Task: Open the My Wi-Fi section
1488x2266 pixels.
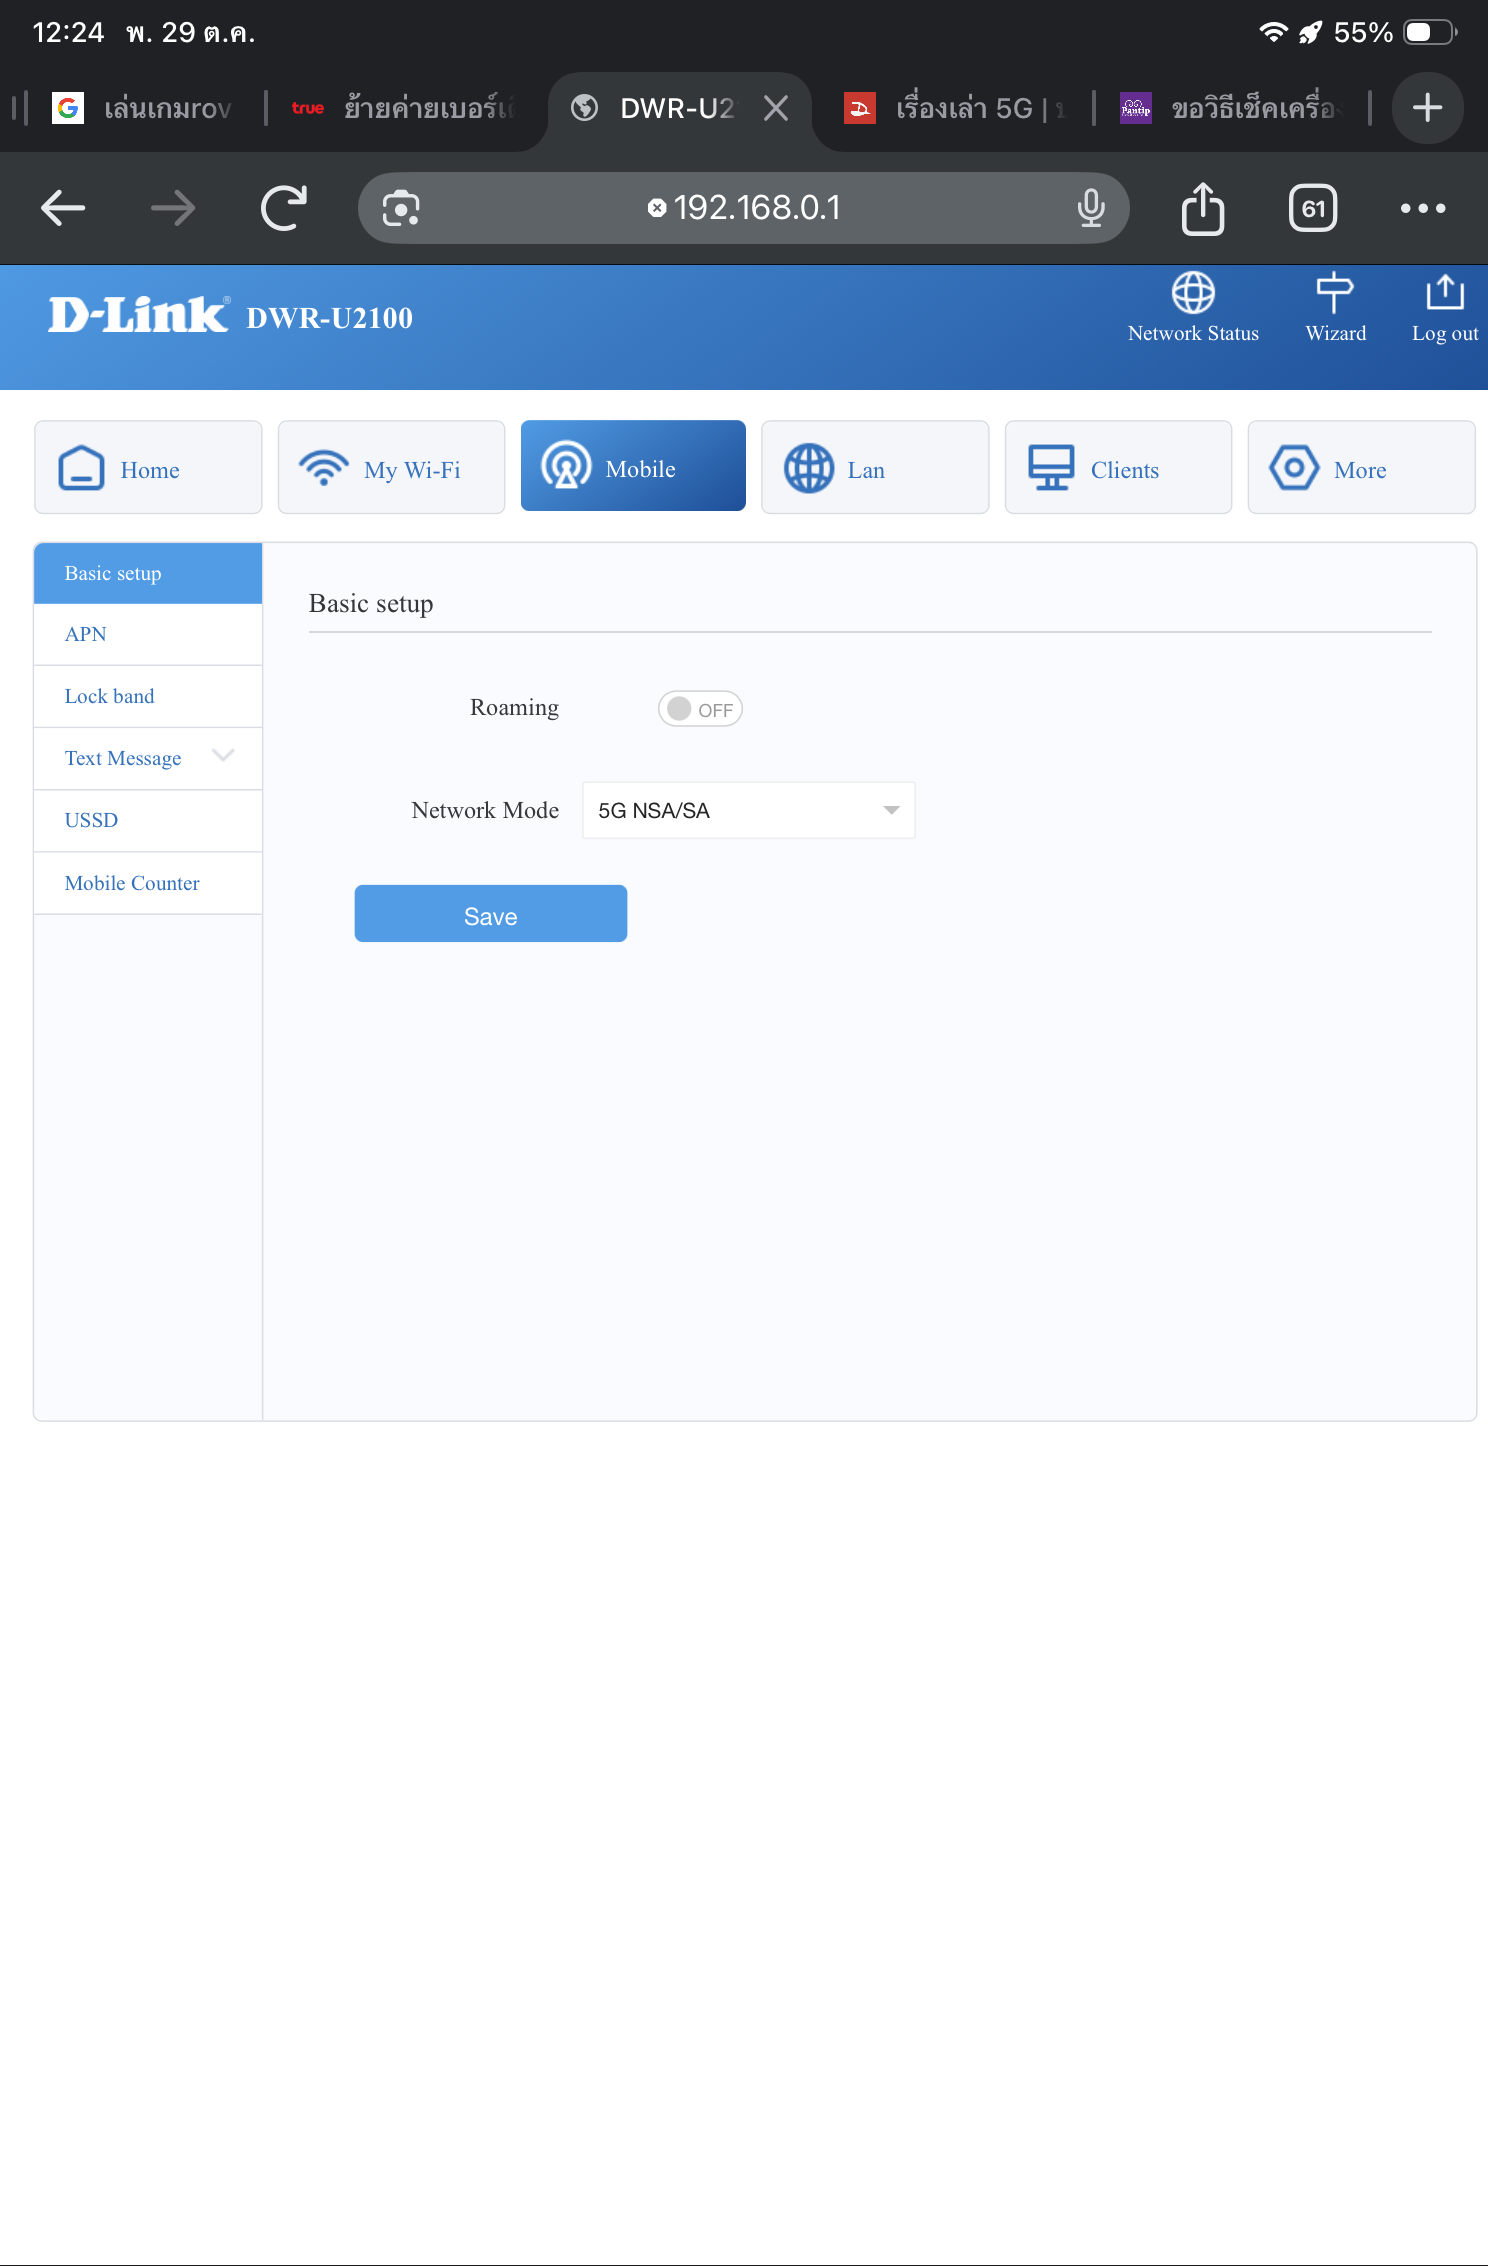Action: 391,468
